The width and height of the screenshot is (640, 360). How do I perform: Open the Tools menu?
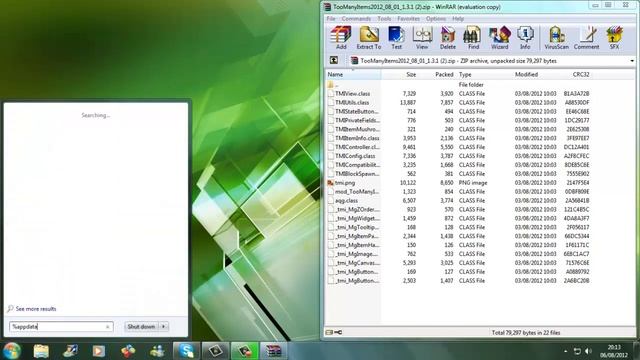[x=384, y=19]
